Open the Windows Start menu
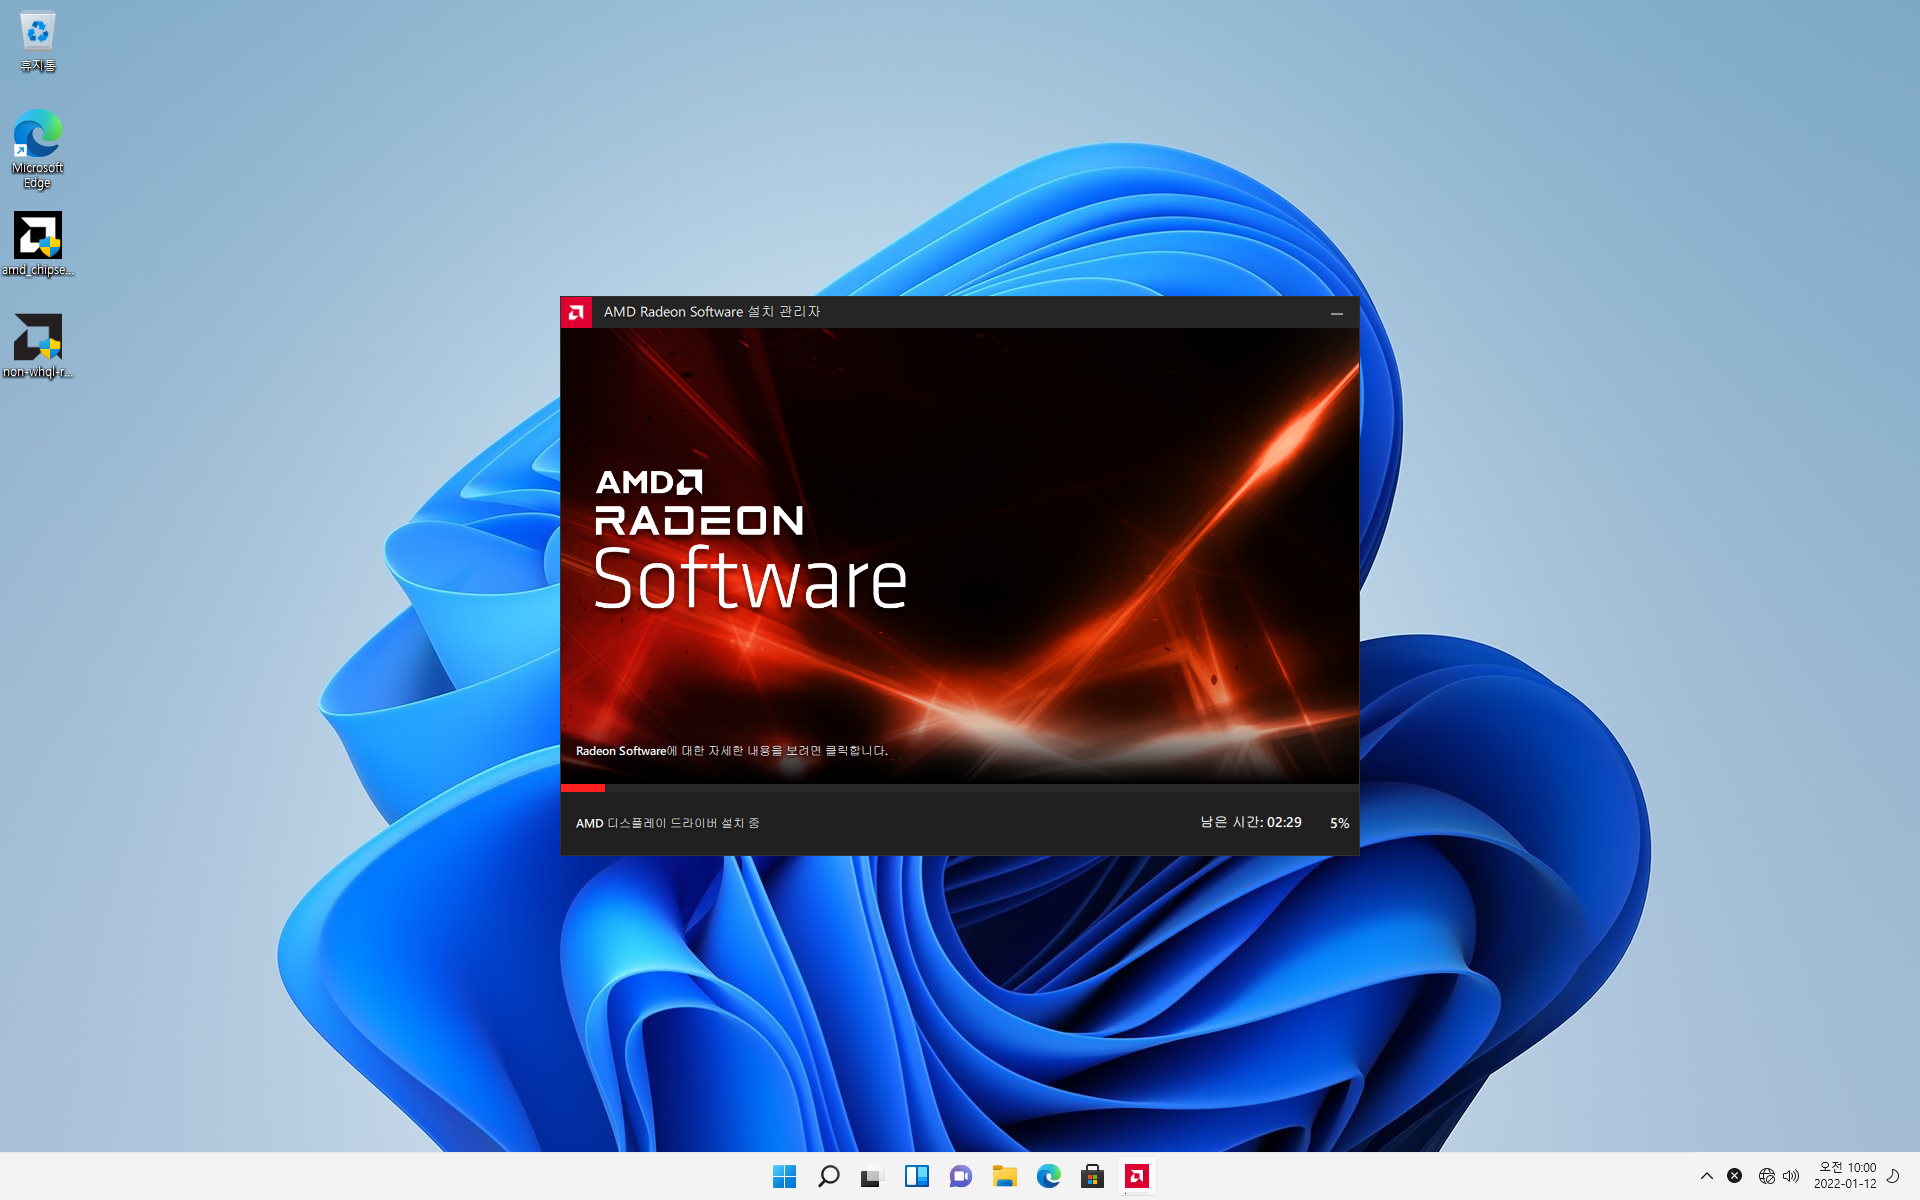The image size is (1920, 1200). point(784,1176)
